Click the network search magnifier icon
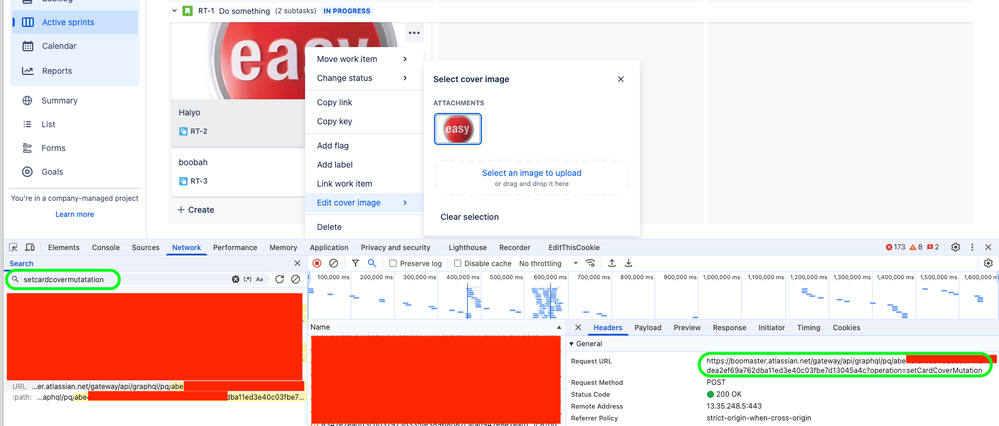This screenshot has height=426, width=999. pyautogui.click(x=372, y=263)
